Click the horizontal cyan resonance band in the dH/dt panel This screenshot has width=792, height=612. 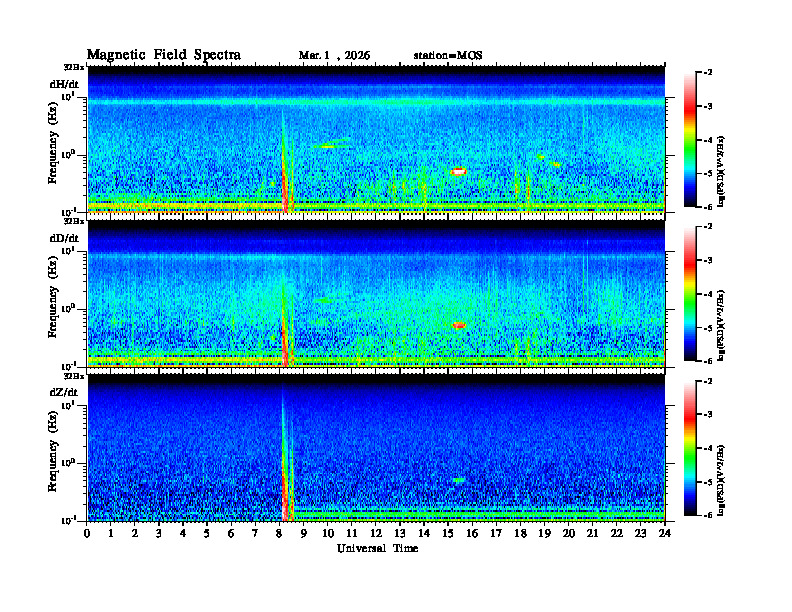click(376, 102)
